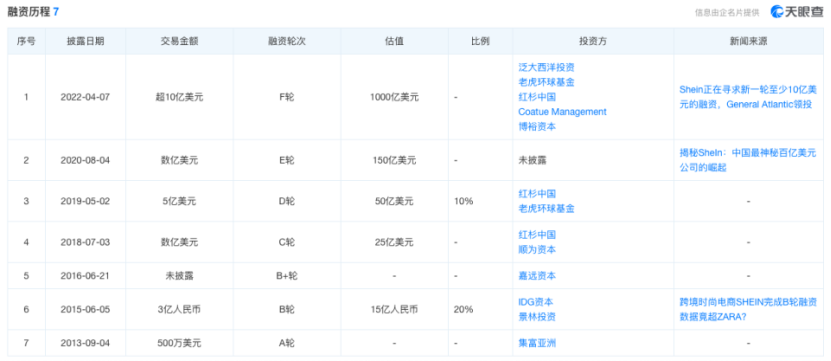Viewport: 831px width, 361px height.
Task: Click the 披露日期 column header
Action: pyautogui.click(x=85, y=41)
